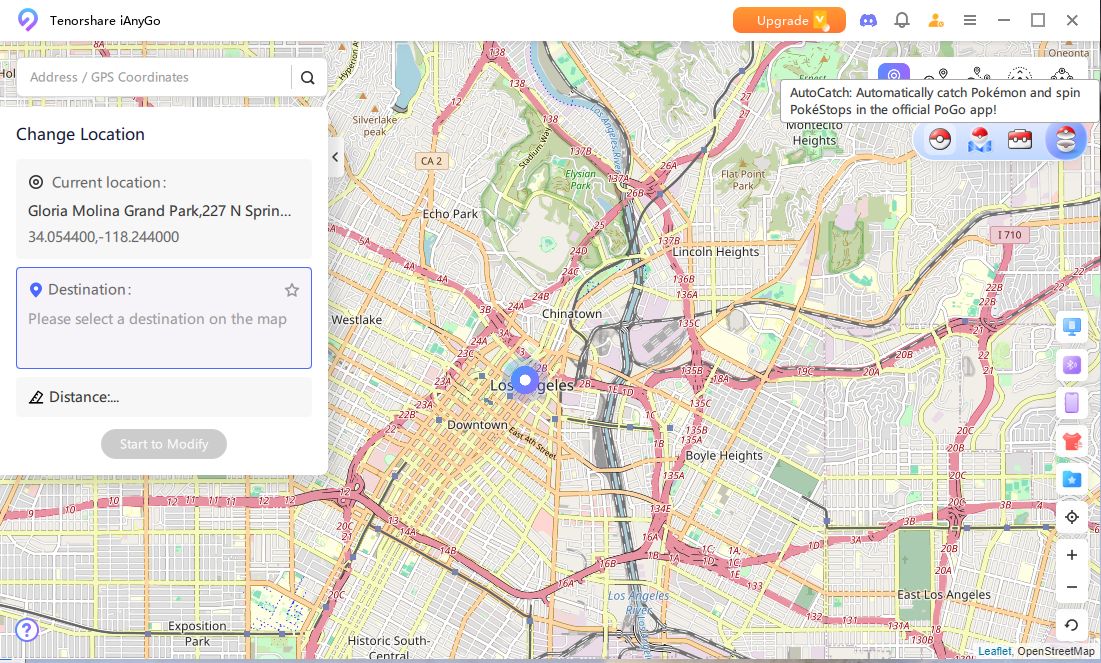Collapse the Change Location side panel
1101x663 pixels.
pos(335,157)
